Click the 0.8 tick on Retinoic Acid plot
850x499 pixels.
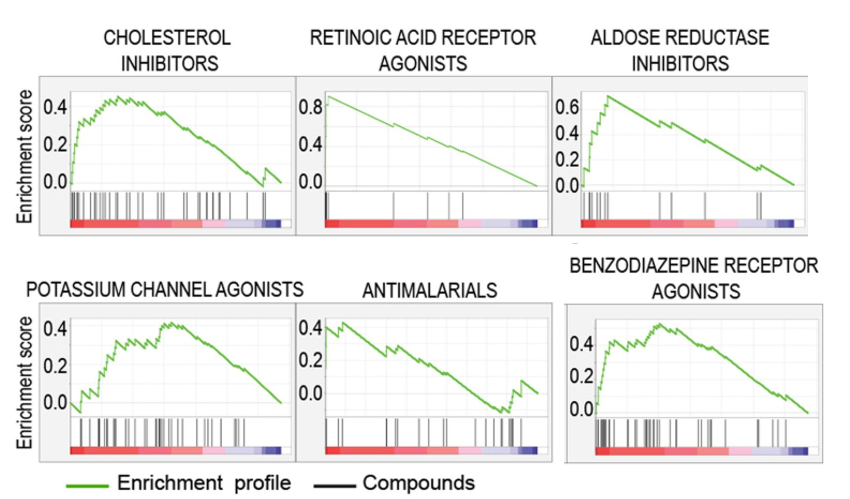pyautogui.click(x=309, y=105)
